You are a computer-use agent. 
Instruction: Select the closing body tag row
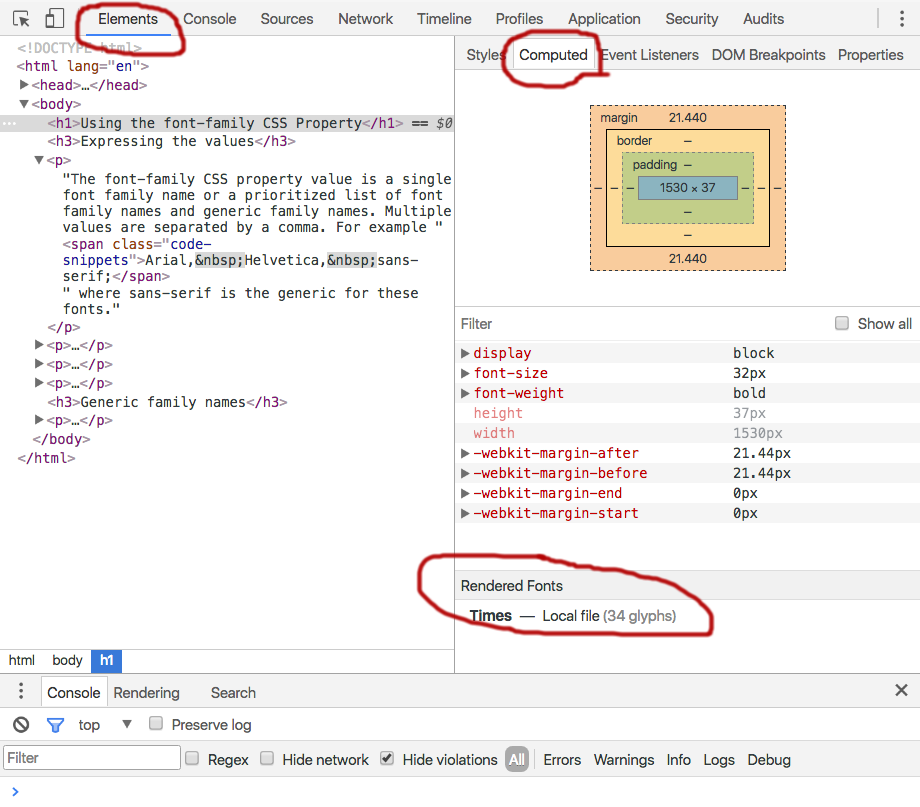[61, 439]
